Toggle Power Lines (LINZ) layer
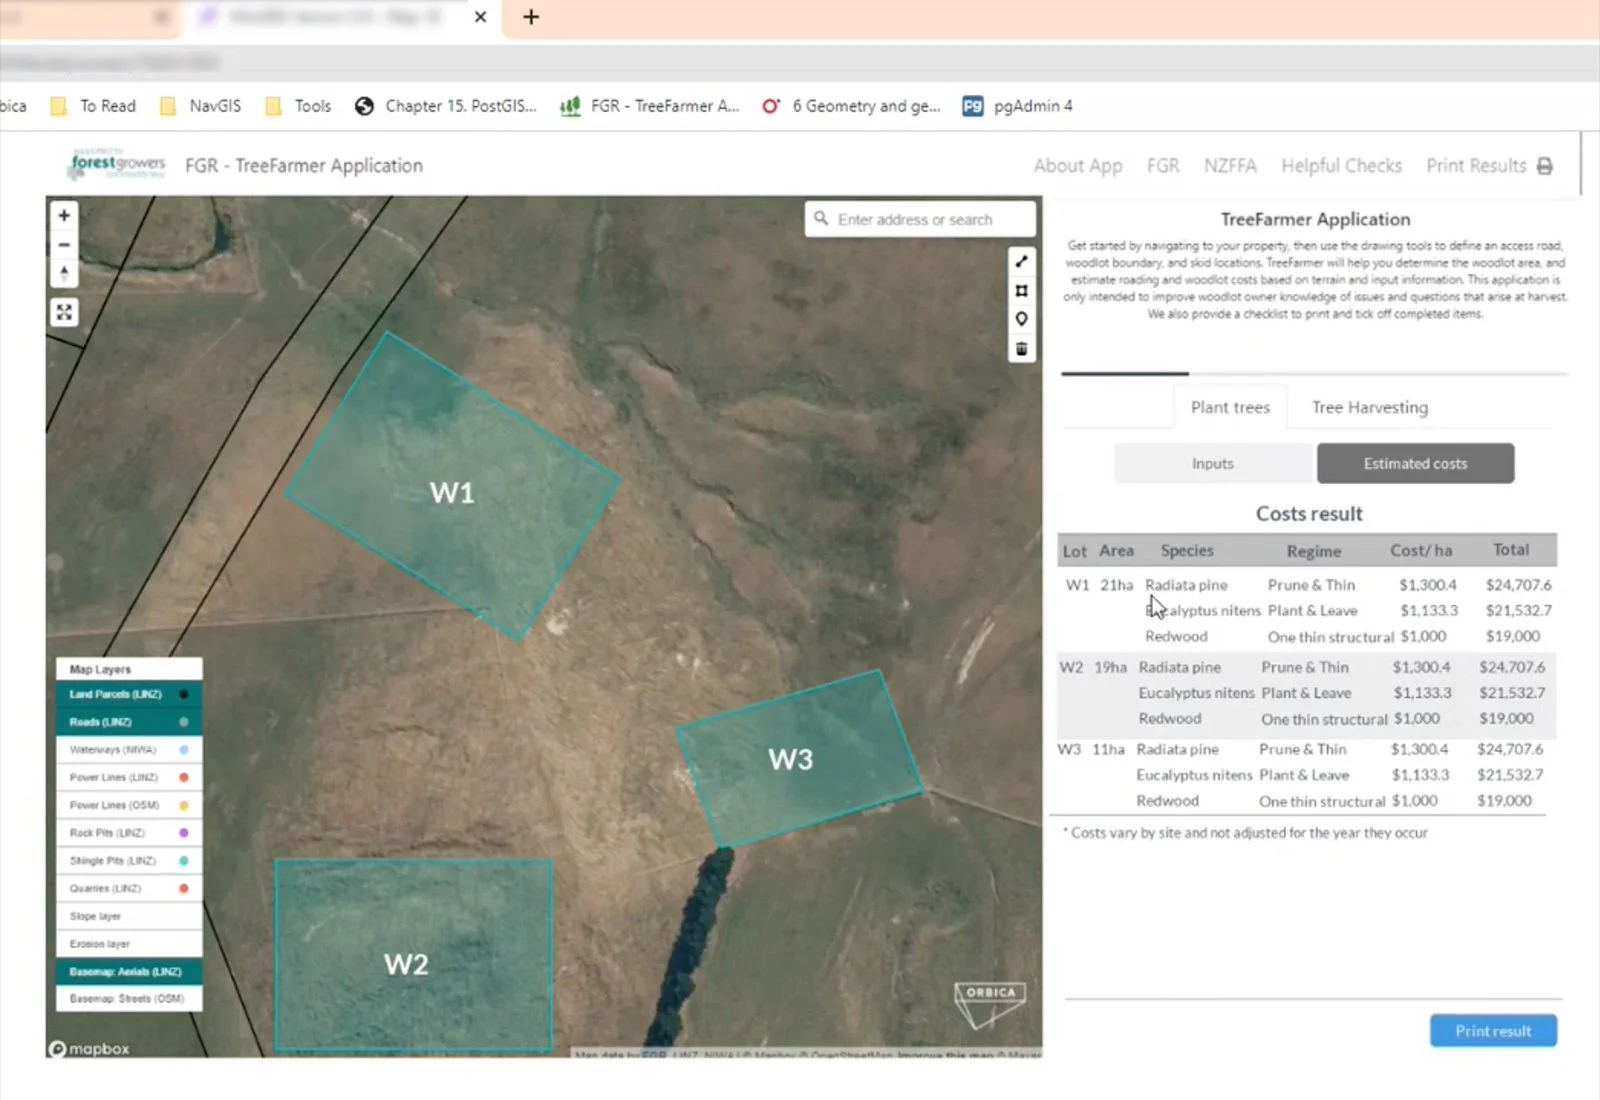The width and height of the screenshot is (1600, 1100). 129,778
